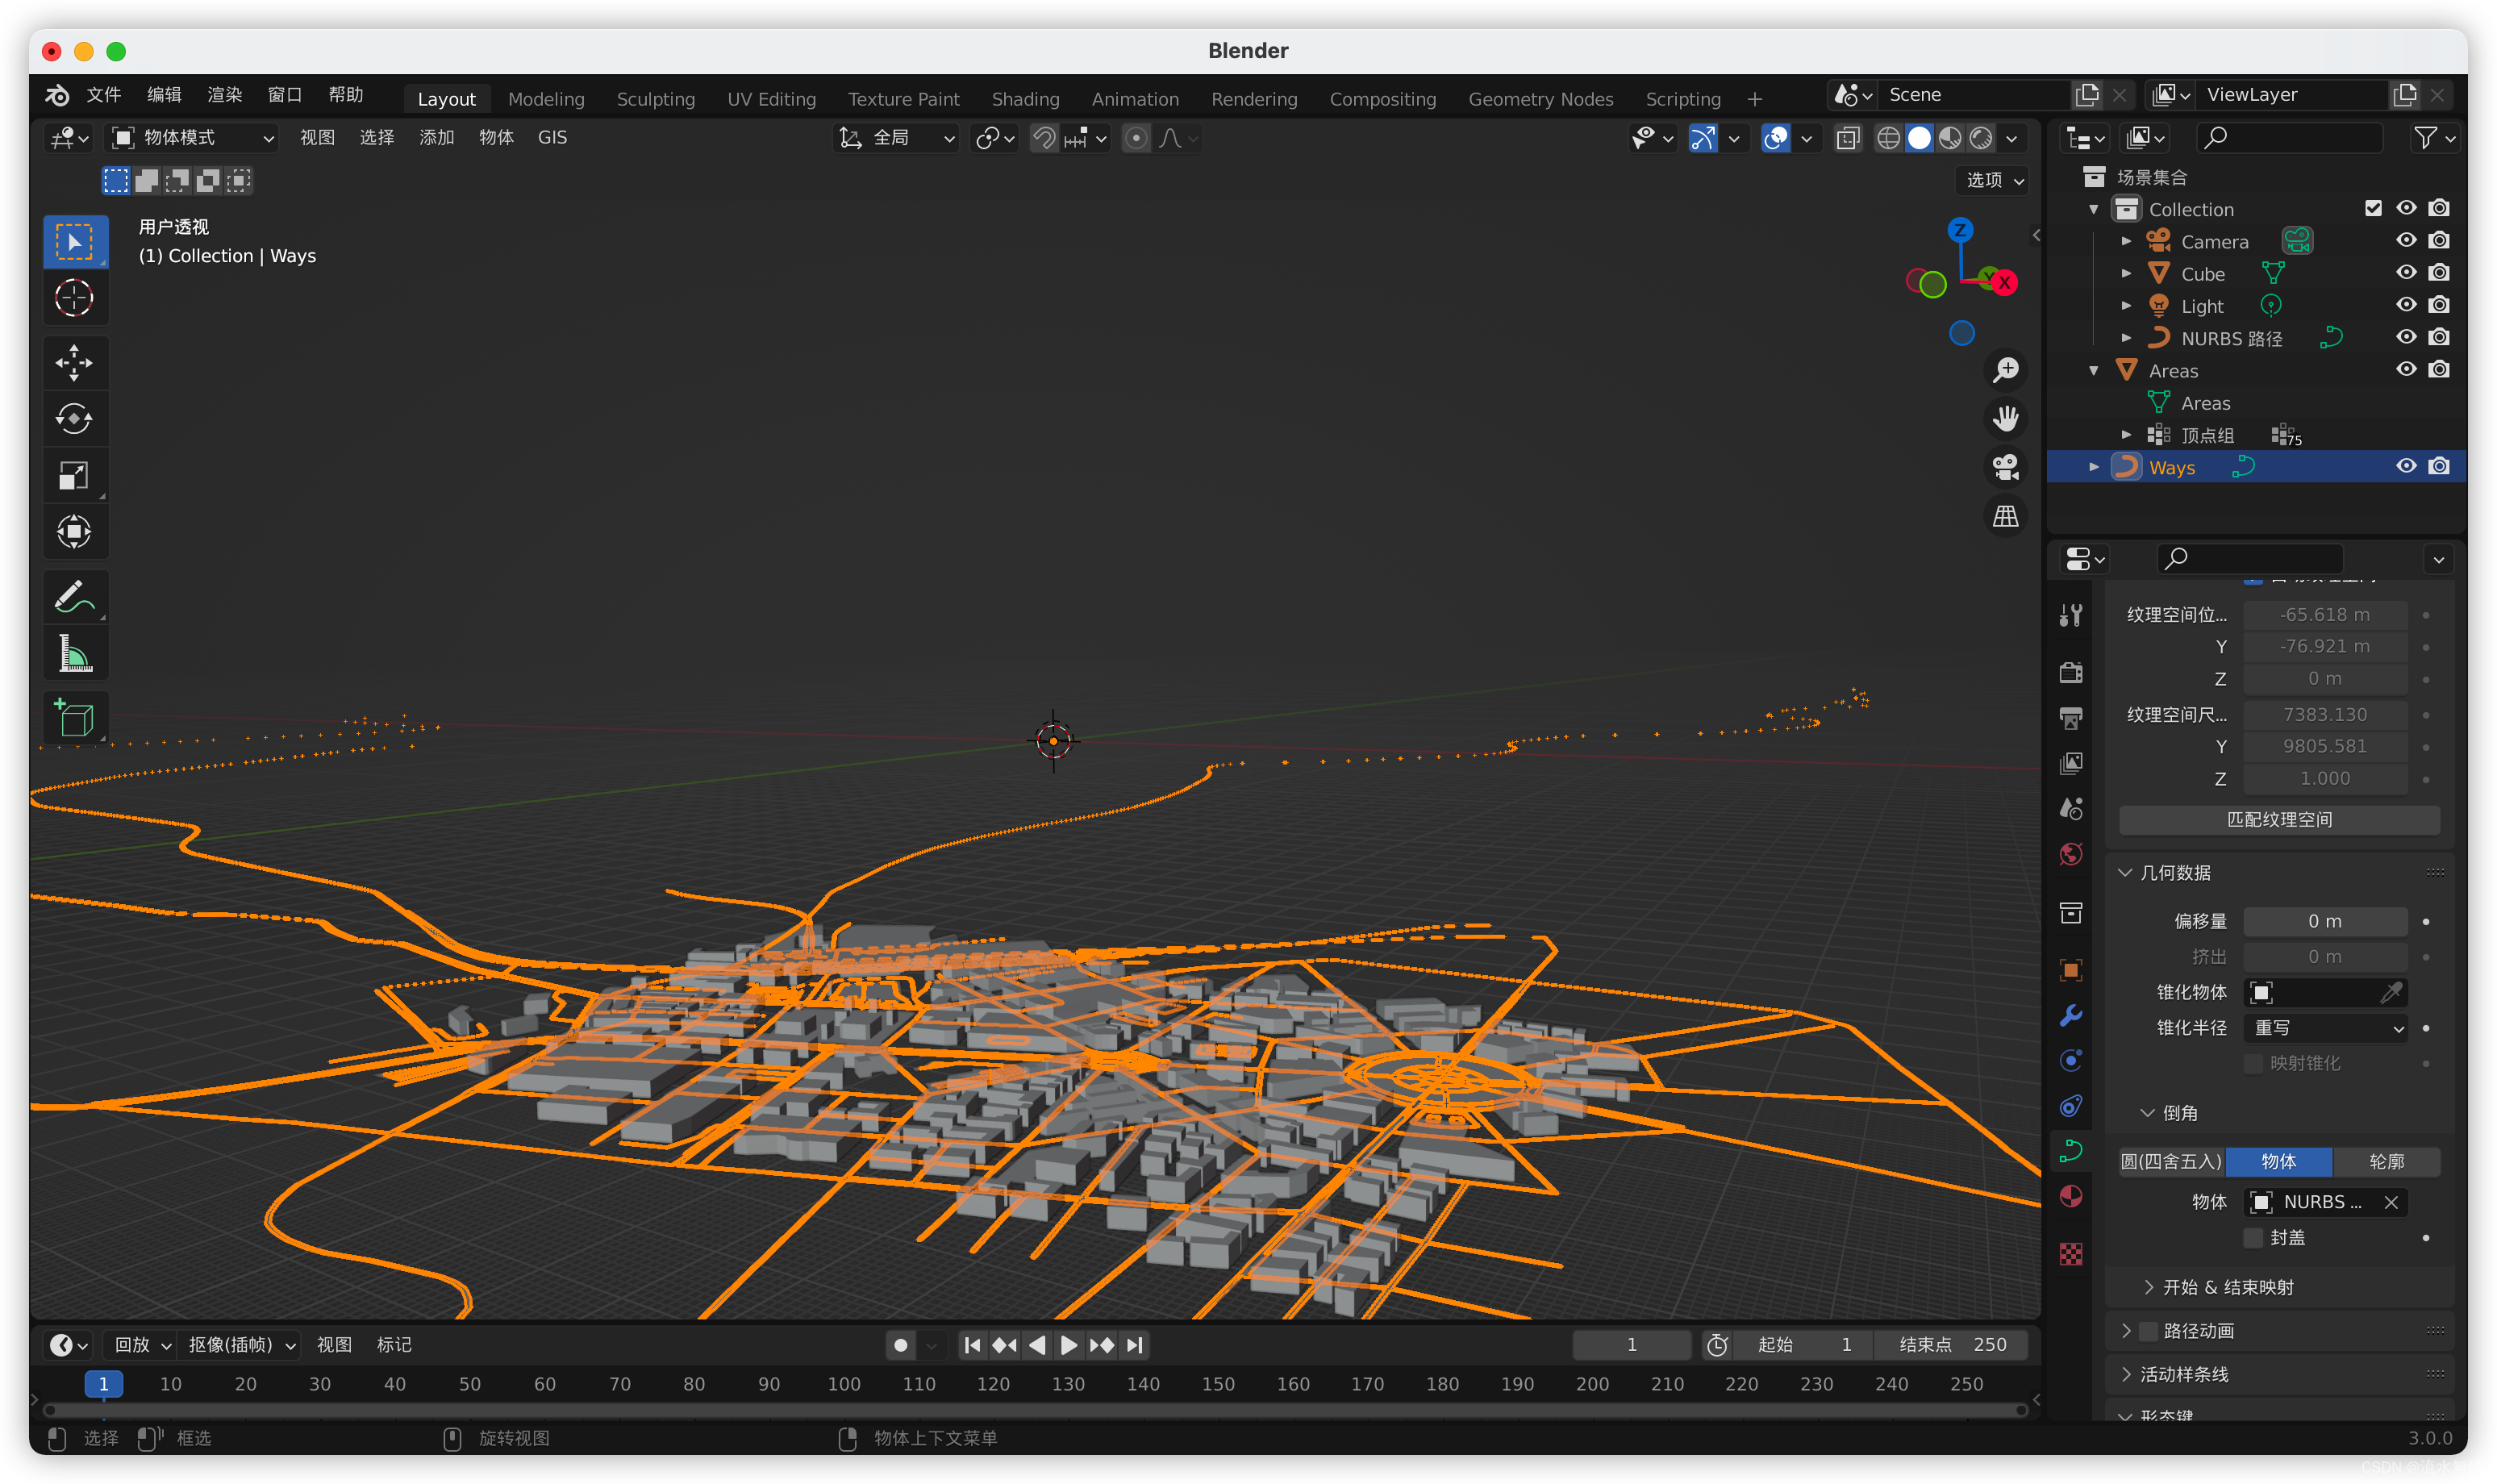The width and height of the screenshot is (2497, 1484).
Task: Open the GIS menu
Action: coord(552,138)
